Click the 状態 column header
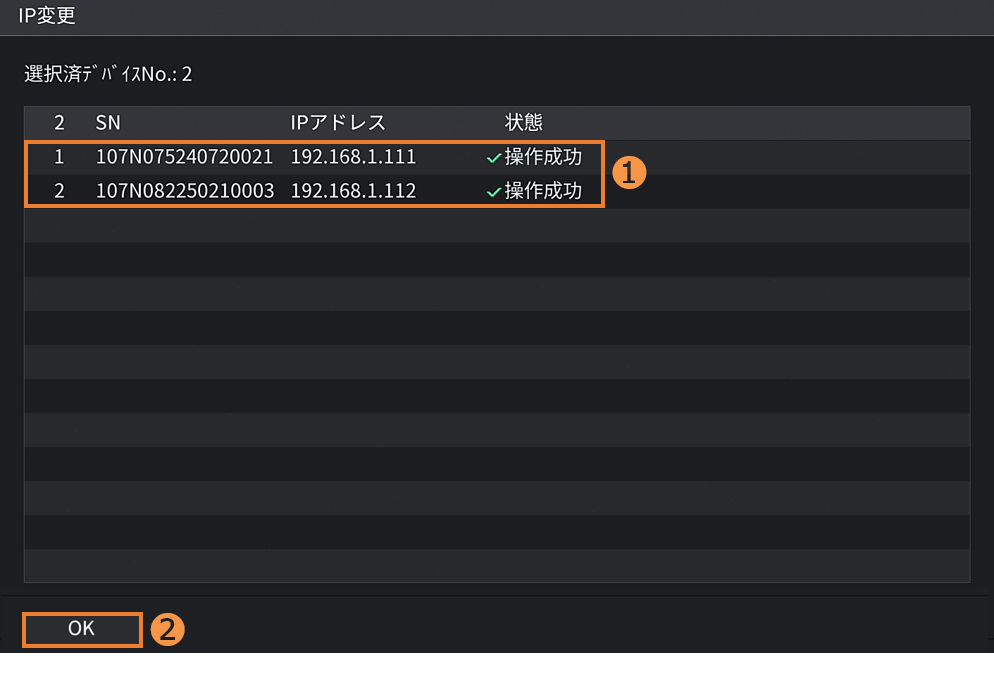Viewport: 994px width, 679px height. click(524, 123)
